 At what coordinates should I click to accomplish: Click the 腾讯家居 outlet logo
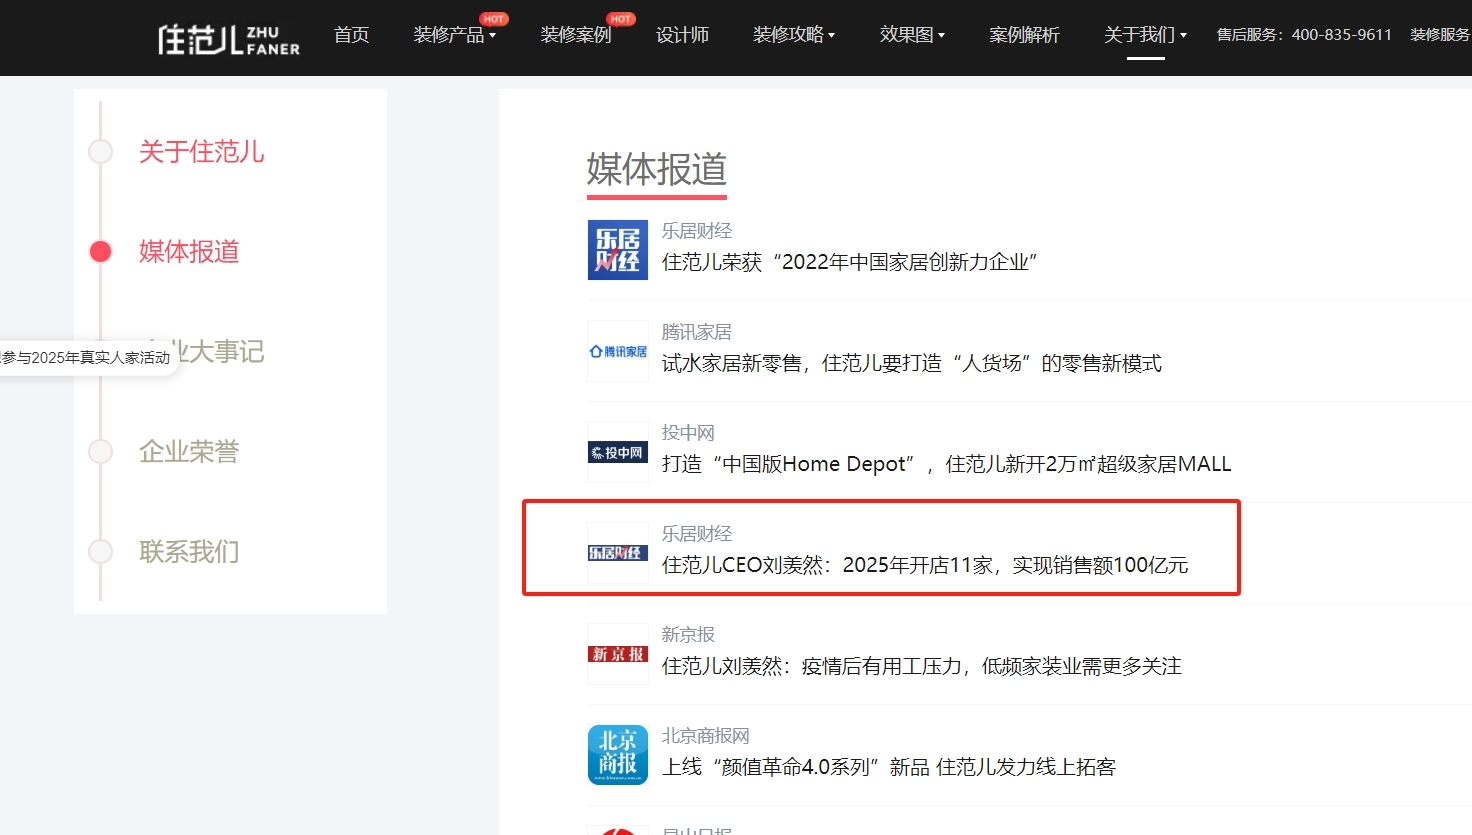(x=617, y=350)
